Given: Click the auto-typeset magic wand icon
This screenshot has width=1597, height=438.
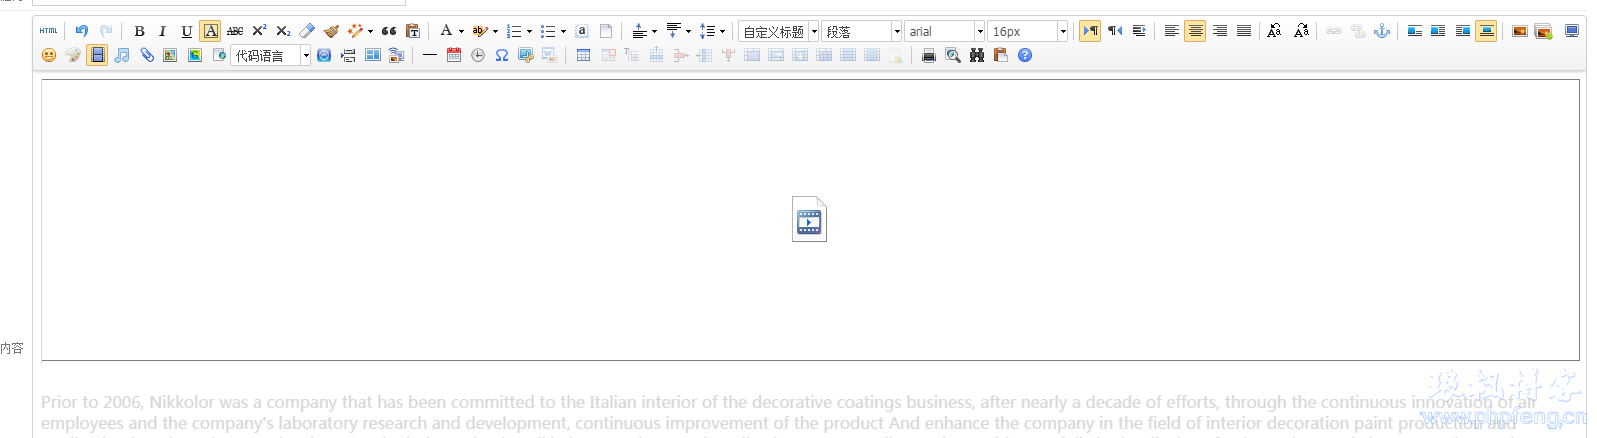Looking at the screenshot, I should point(354,31).
